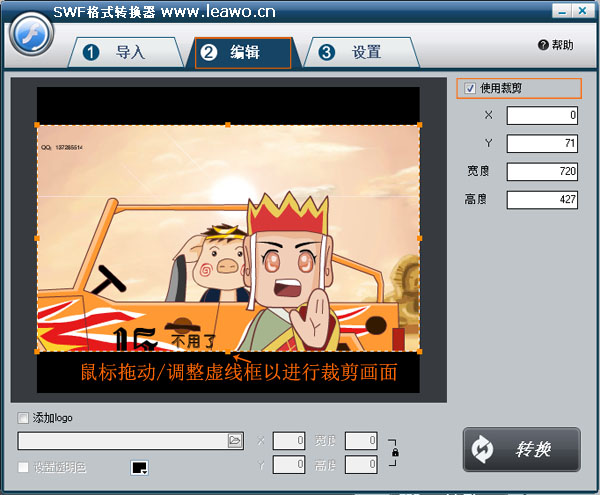600x495 pixels.
Task: Click the top-center crop handle
Action: (228, 125)
